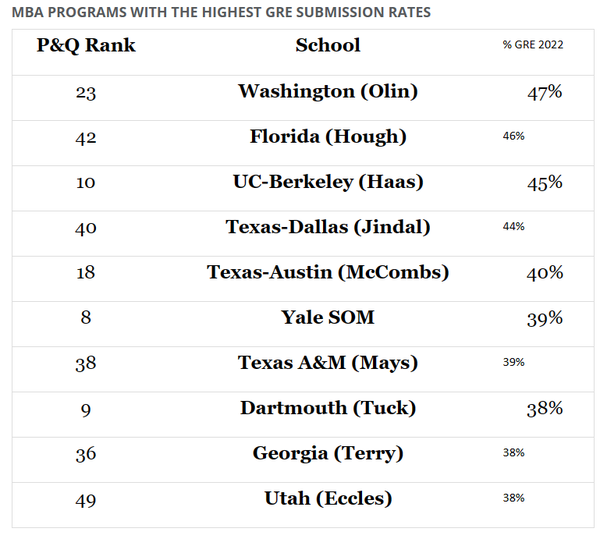Select the 45% value in the UC-Berkeley row
600x539 pixels.
(545, 182)
